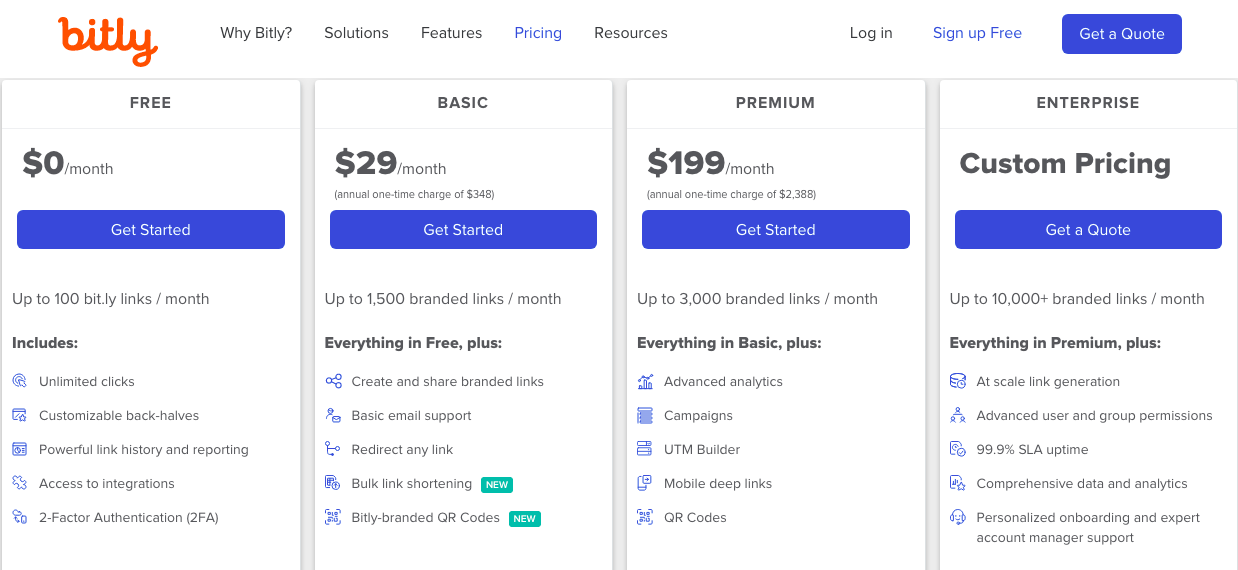Click 'Redirect any link' feature text
Viewport: 1238px width, 570px height.
402,449
